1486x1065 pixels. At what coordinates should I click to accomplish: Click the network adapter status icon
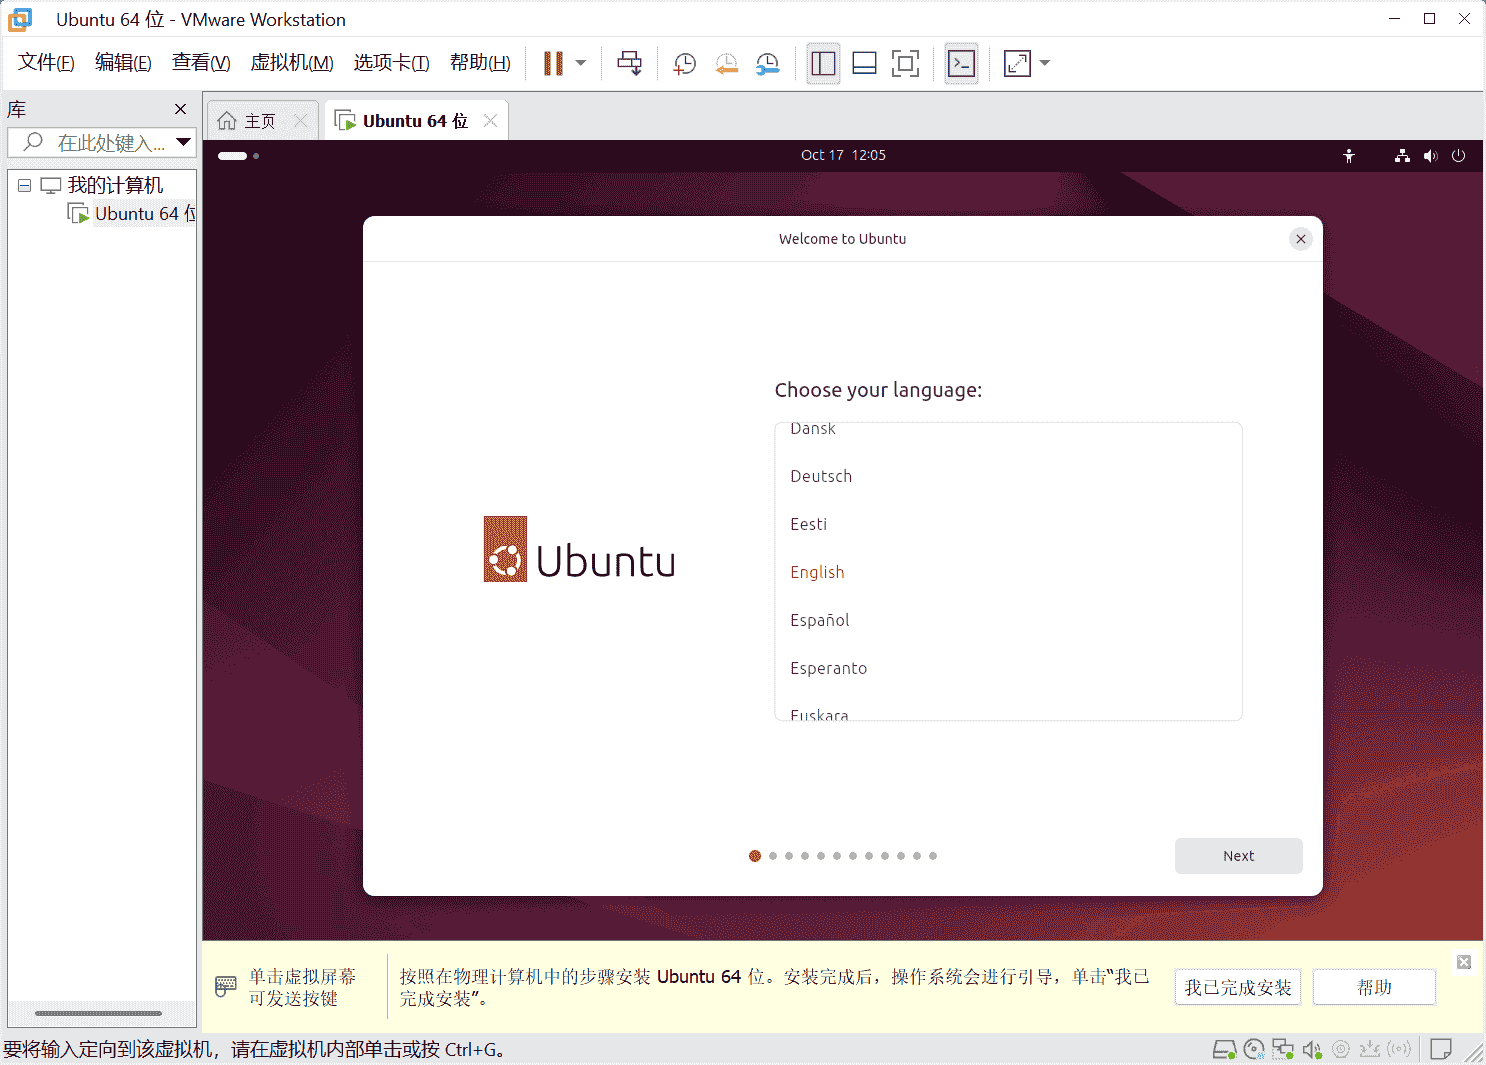click(x=1283, y=1049)
